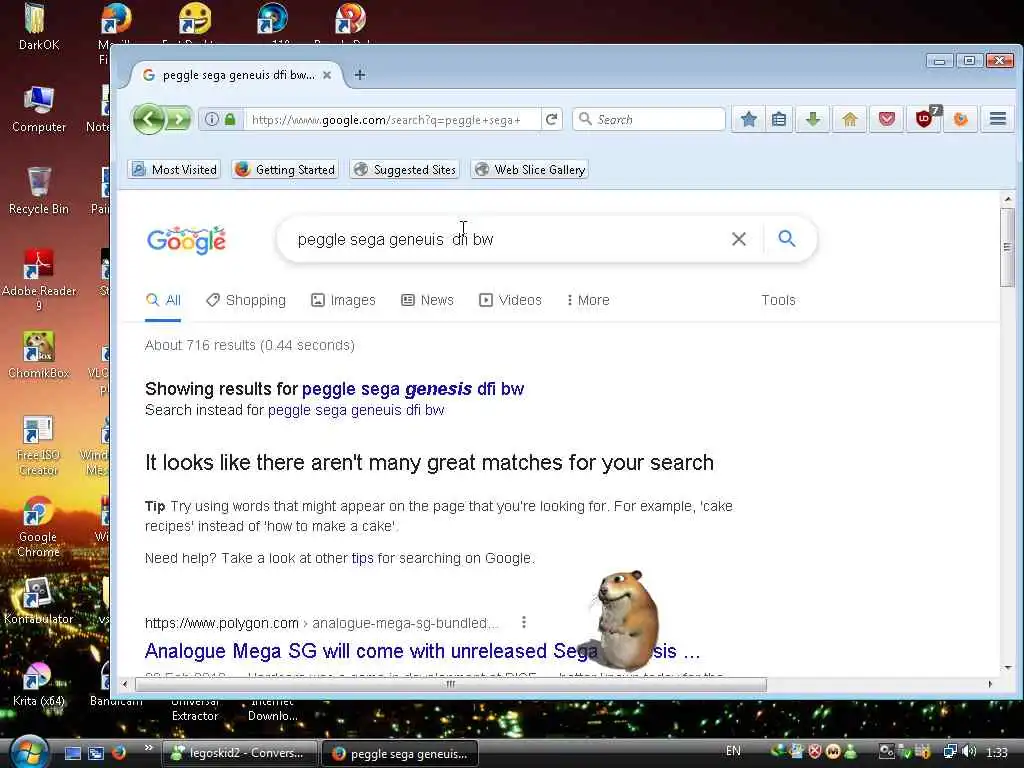This screenshot has width=1024, height=768.
Task: Click the 1:33 system clock
Action: click(996, 752)
